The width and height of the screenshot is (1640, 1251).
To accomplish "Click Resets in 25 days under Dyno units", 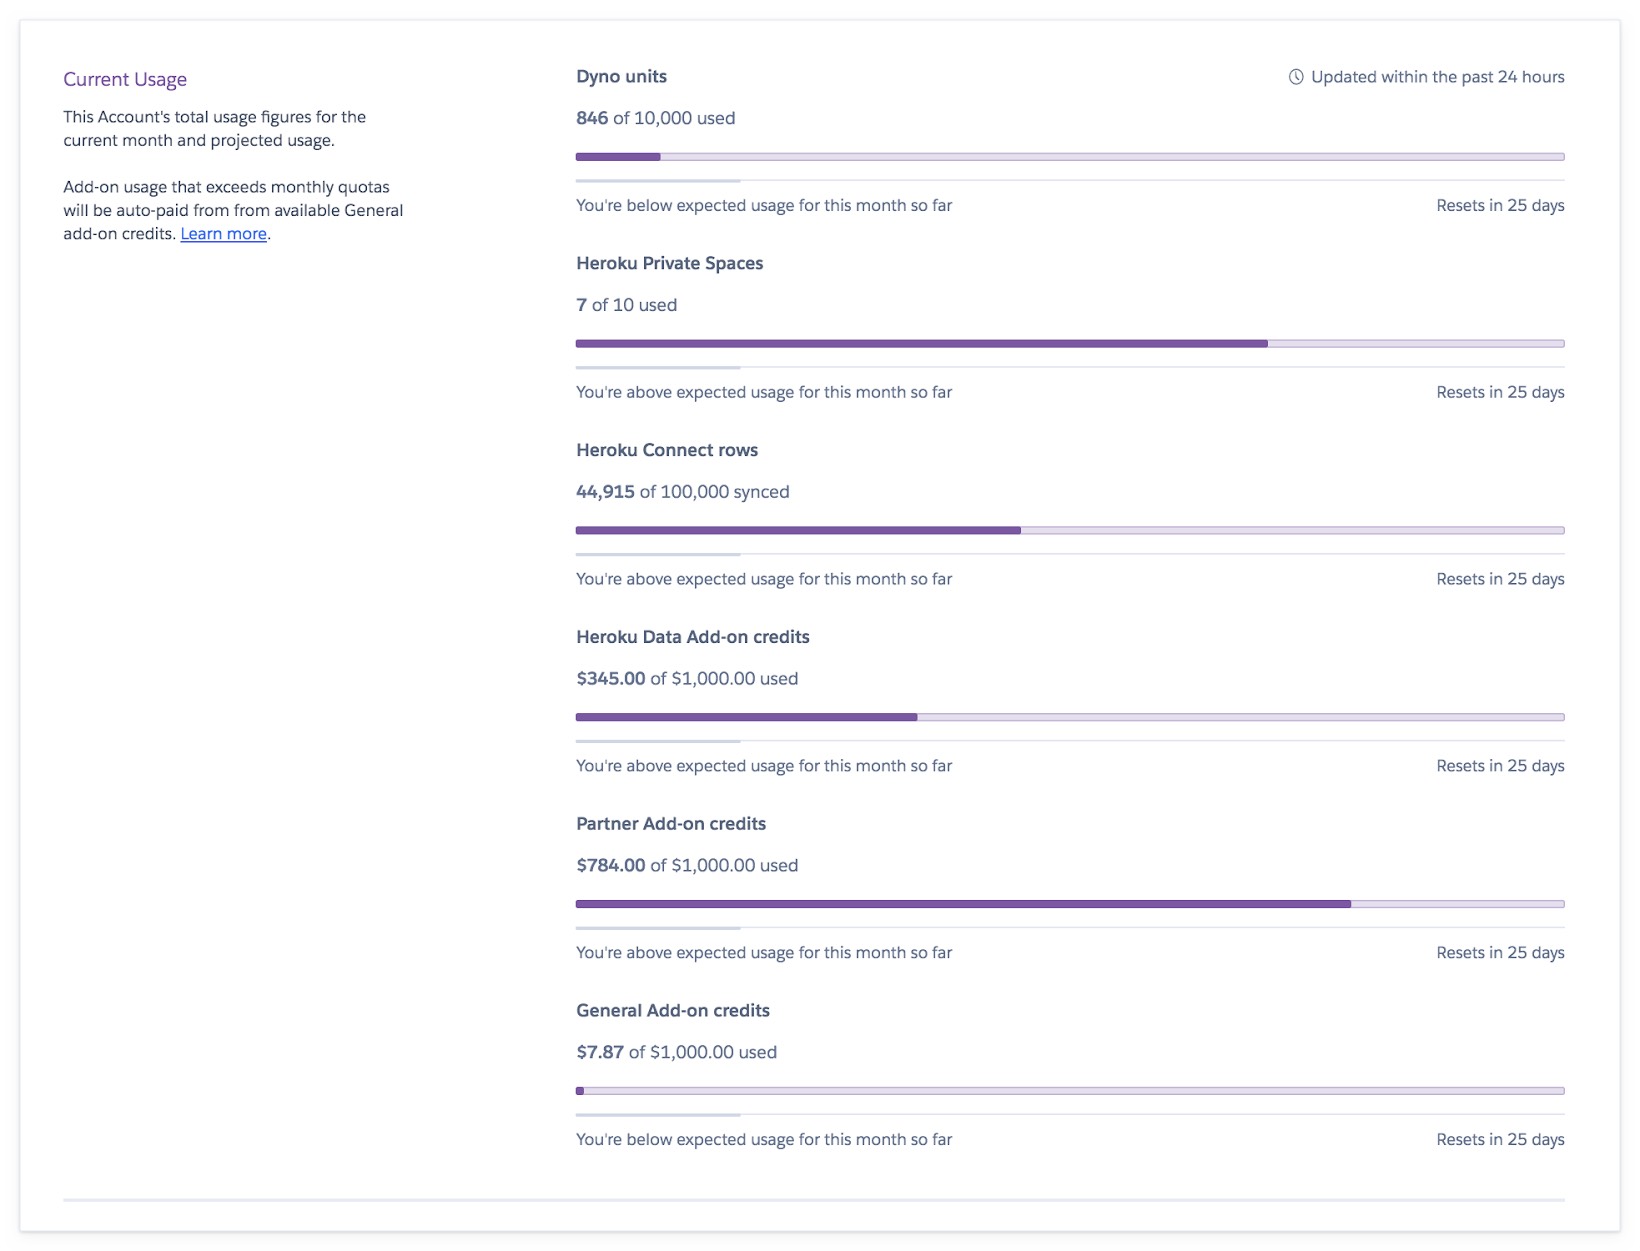I will (1499, 205).
